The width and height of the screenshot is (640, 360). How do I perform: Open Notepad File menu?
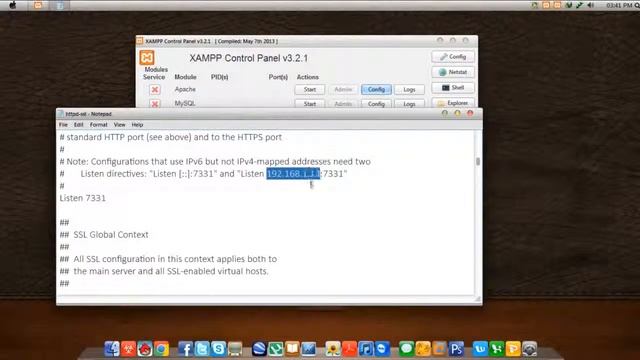coord(63,124)
